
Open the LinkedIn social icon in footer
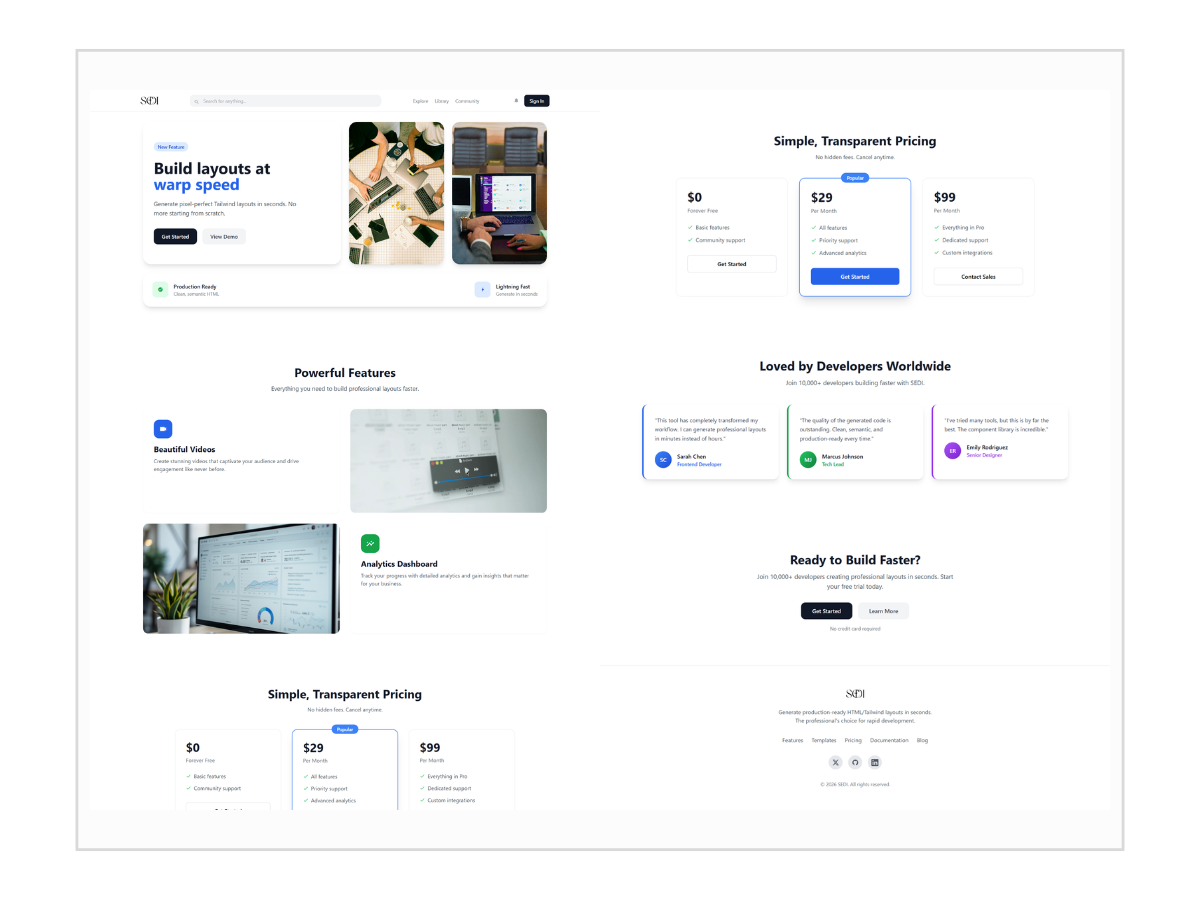point(875,762)
